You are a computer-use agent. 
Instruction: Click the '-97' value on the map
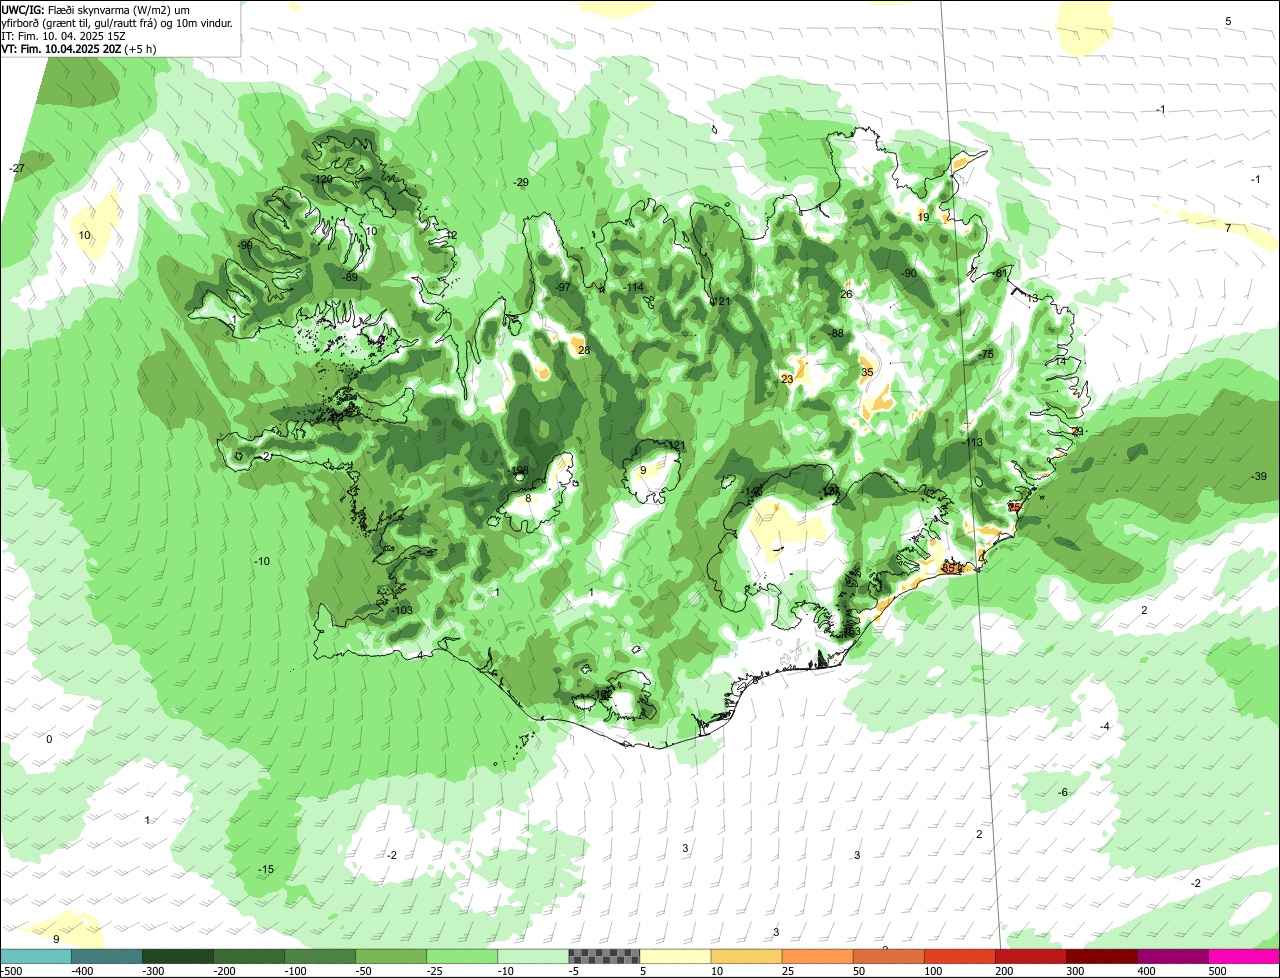coord(563,287)
